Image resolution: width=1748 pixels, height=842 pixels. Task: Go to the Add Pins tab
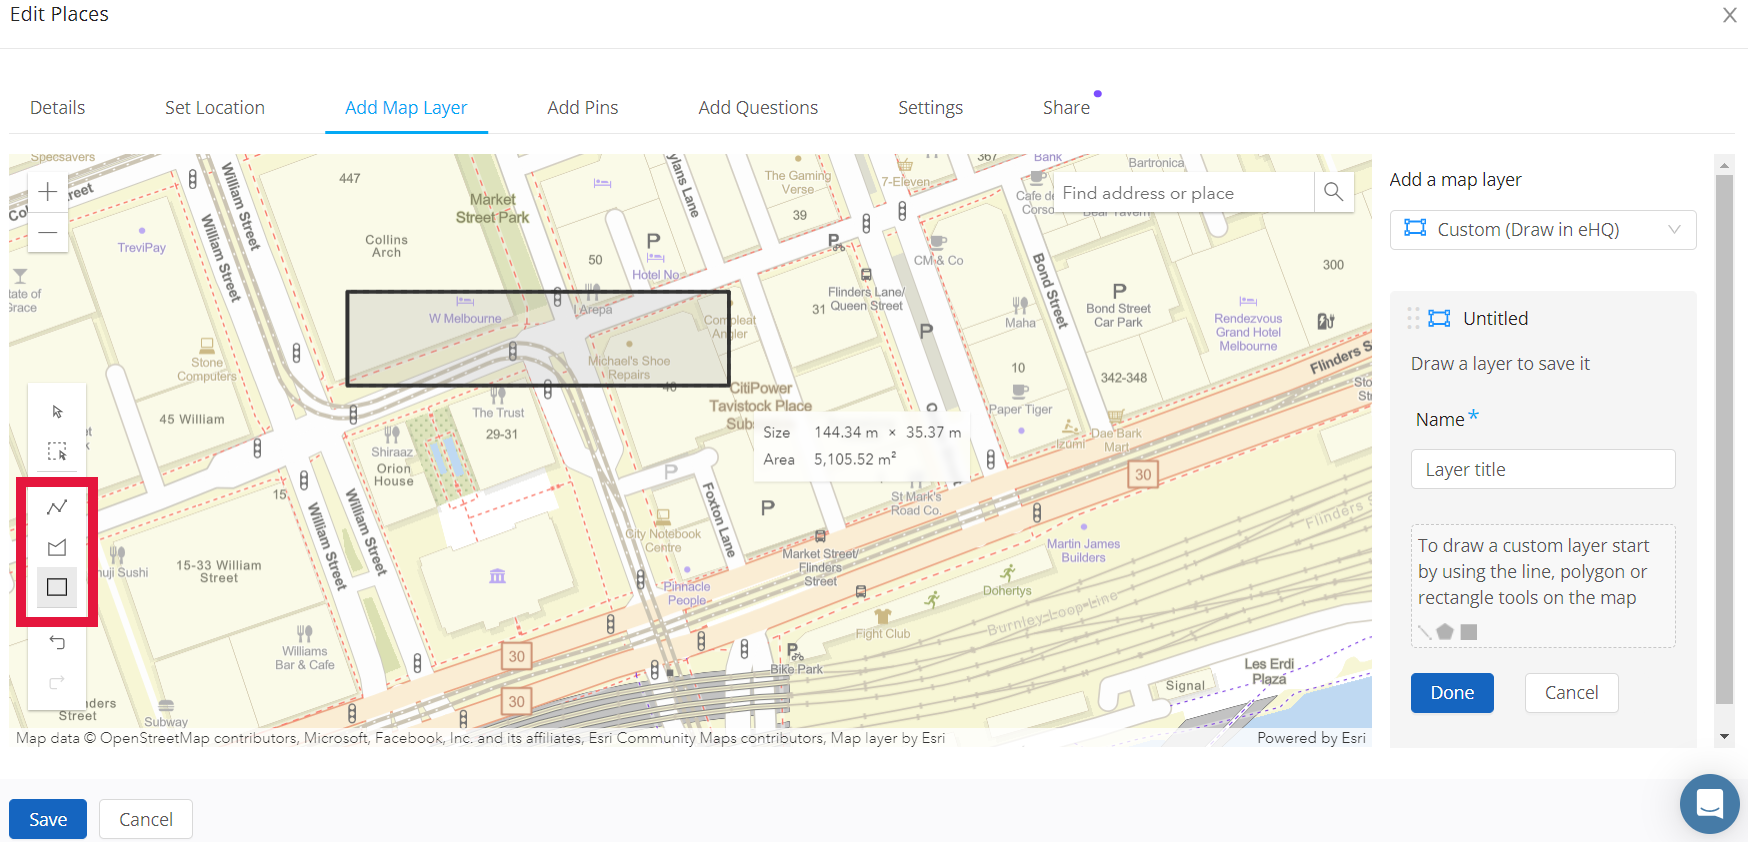click(583, 108)
